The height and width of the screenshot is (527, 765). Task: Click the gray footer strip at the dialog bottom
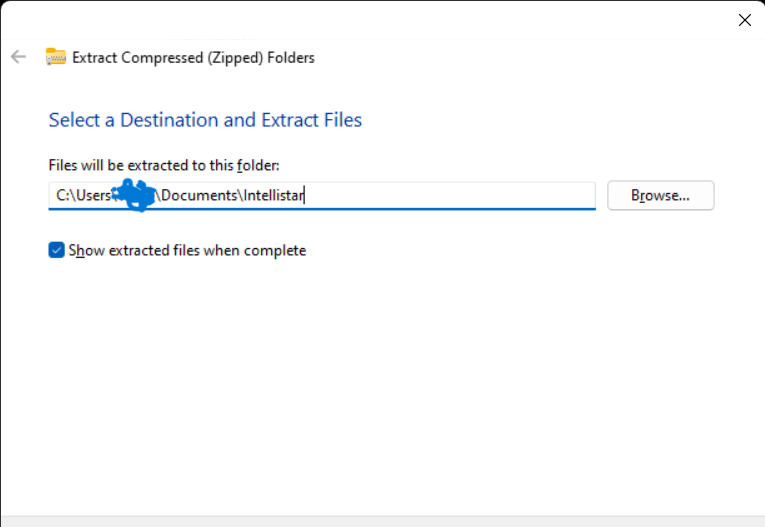click(x=382, y=521)
